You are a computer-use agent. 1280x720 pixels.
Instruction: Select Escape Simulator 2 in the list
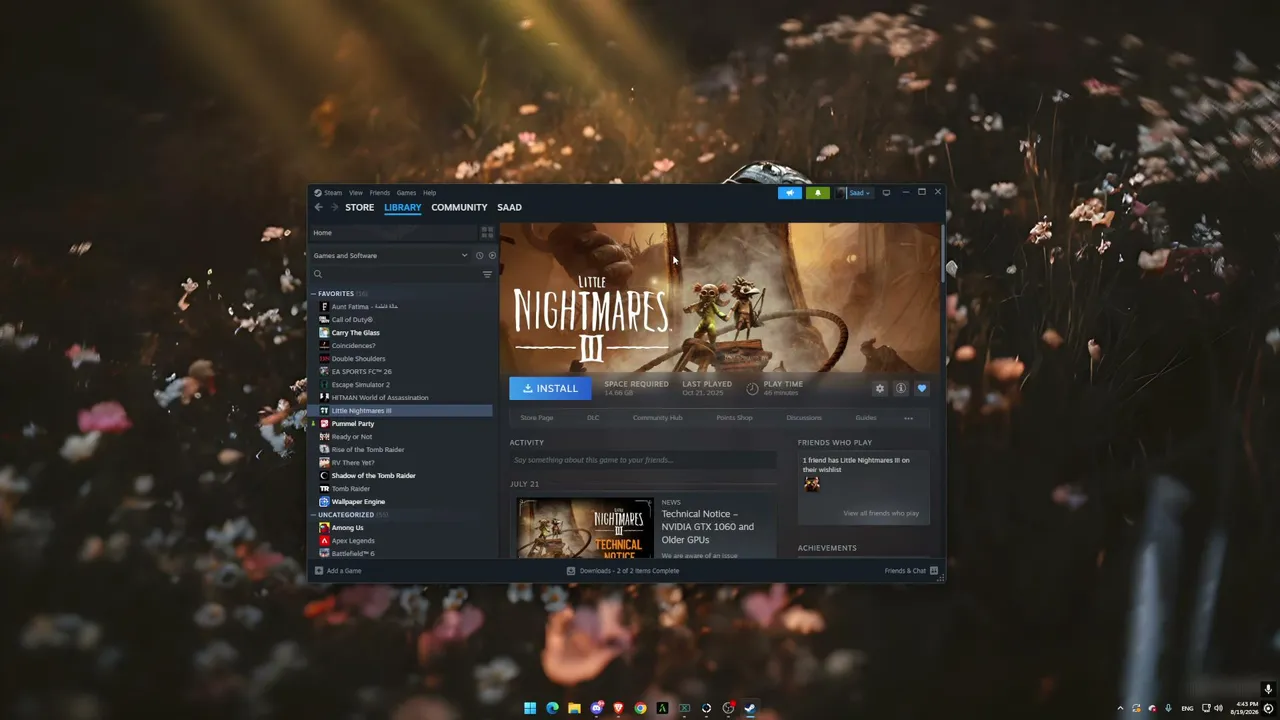tap(402, 385)
